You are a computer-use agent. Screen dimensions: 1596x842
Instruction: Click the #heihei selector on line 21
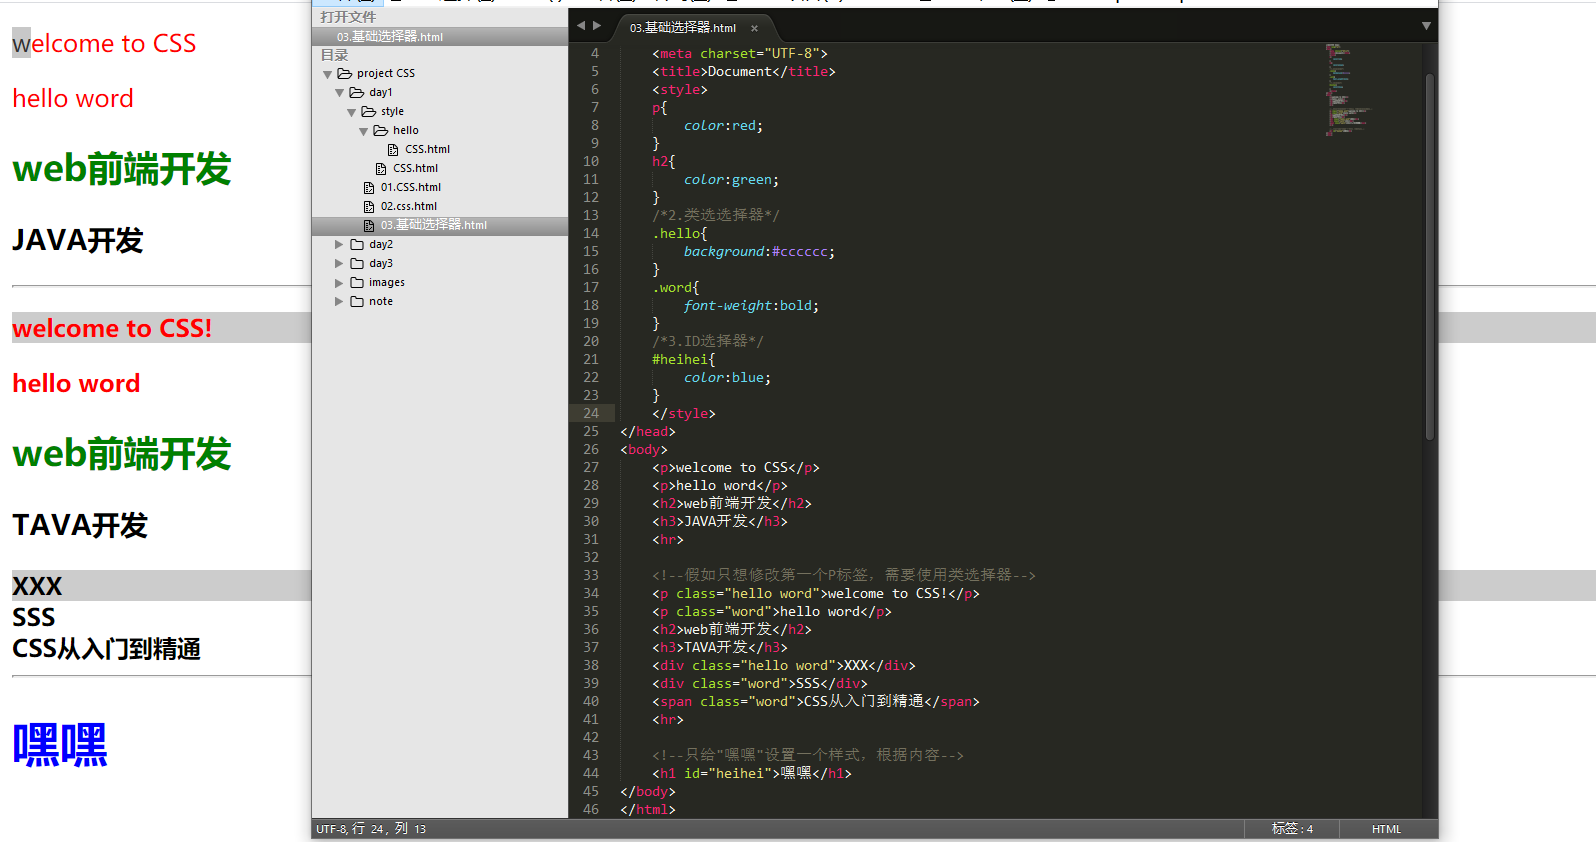coord(680,359)
